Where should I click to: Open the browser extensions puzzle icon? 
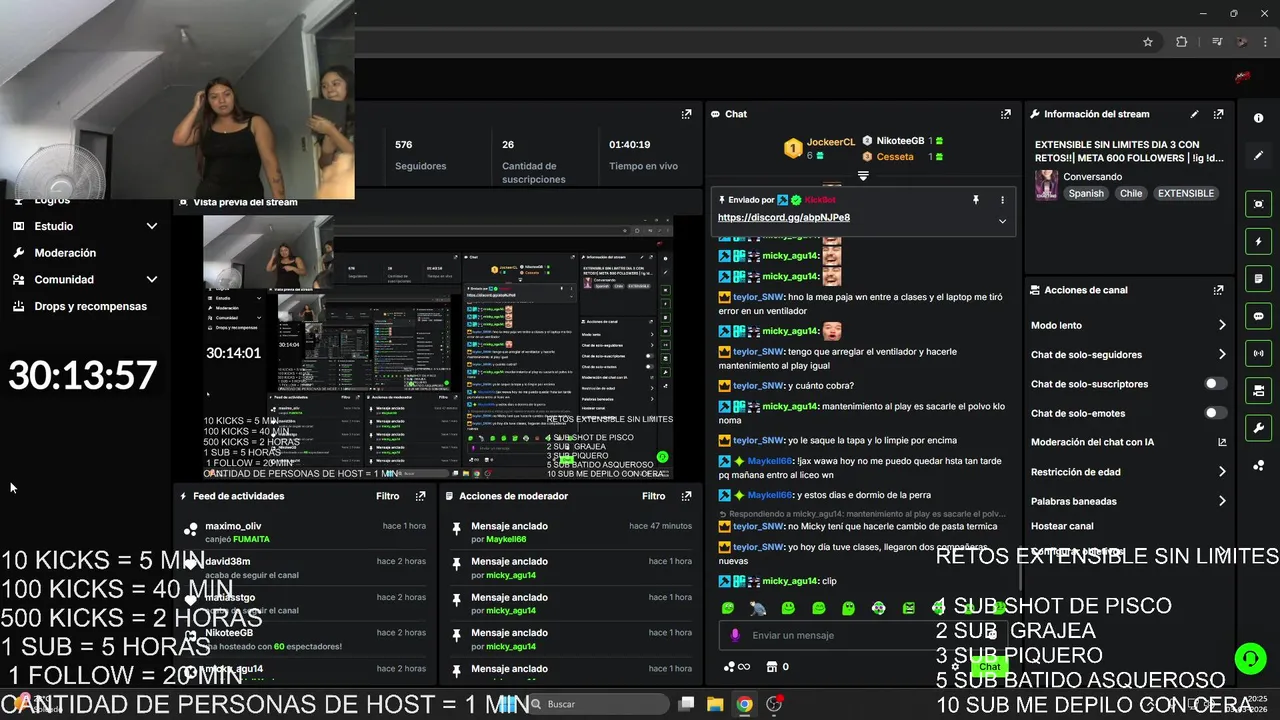[1181, 42]
